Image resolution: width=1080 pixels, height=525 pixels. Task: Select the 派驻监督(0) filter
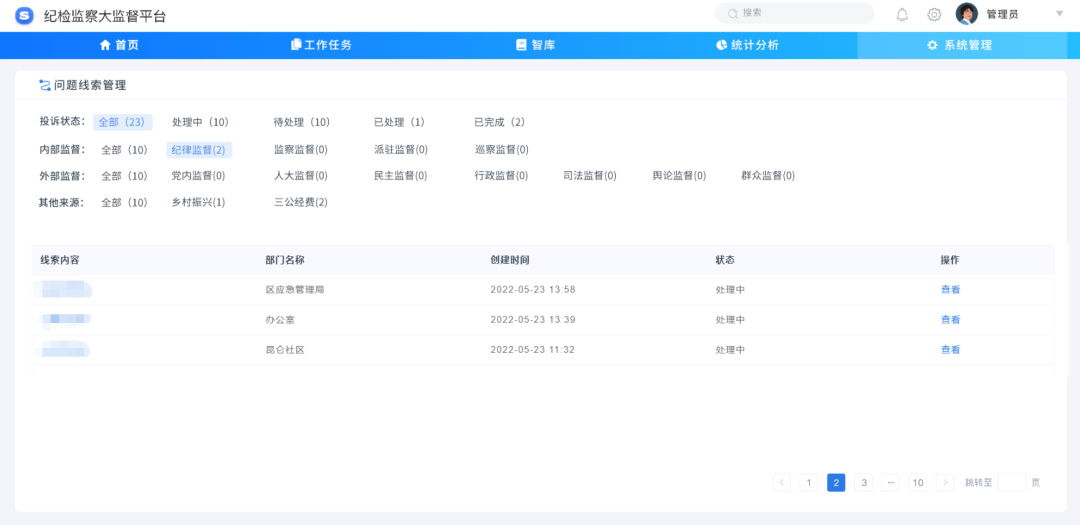pos(401,150)
